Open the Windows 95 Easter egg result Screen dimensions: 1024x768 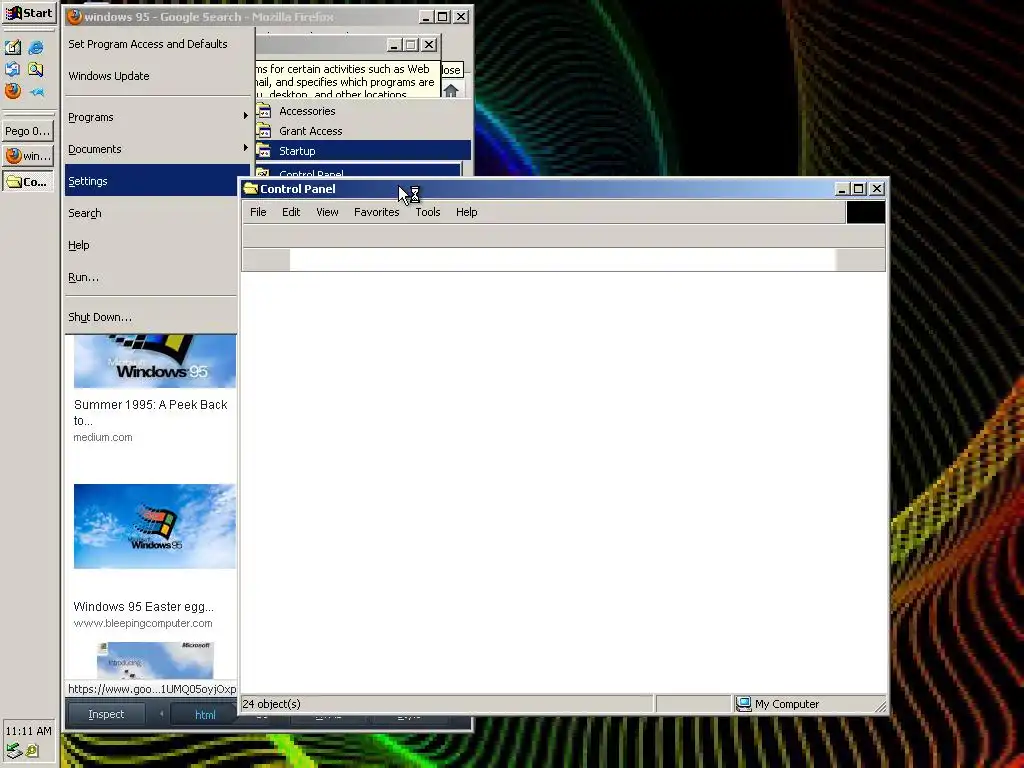tap(143, 606)
